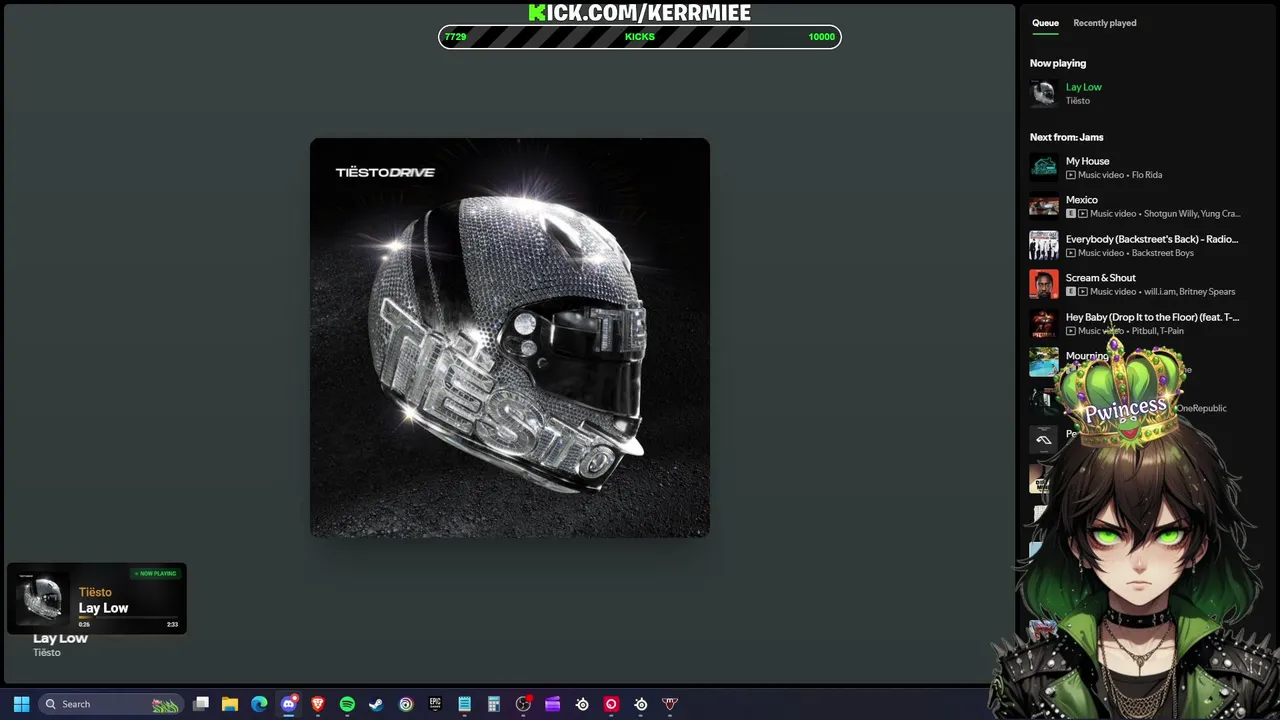Click the Scream & Shout cover thumbnail
This screenshot has height=720, width=1280.
1044,284
